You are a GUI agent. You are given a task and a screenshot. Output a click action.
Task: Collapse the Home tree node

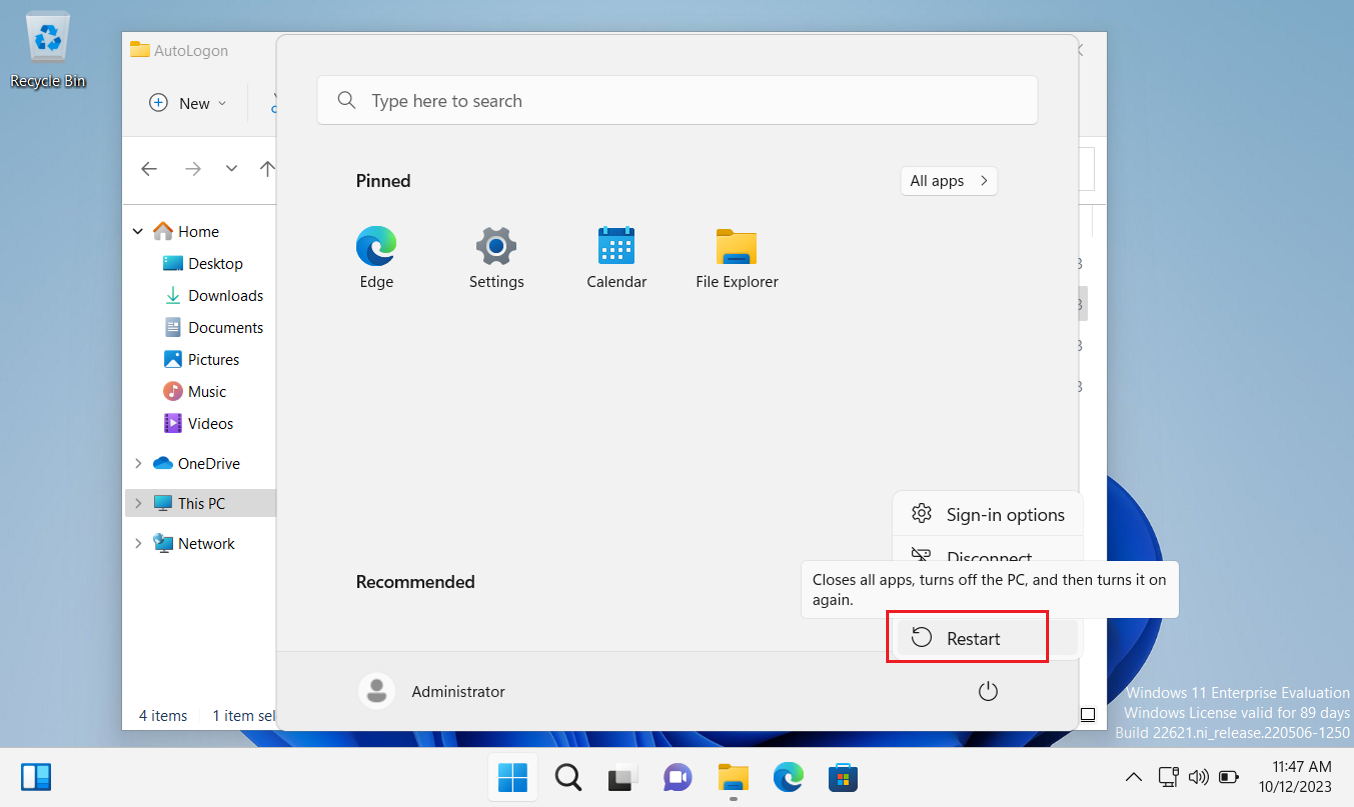pyautogui.click(x=138, y=232)
